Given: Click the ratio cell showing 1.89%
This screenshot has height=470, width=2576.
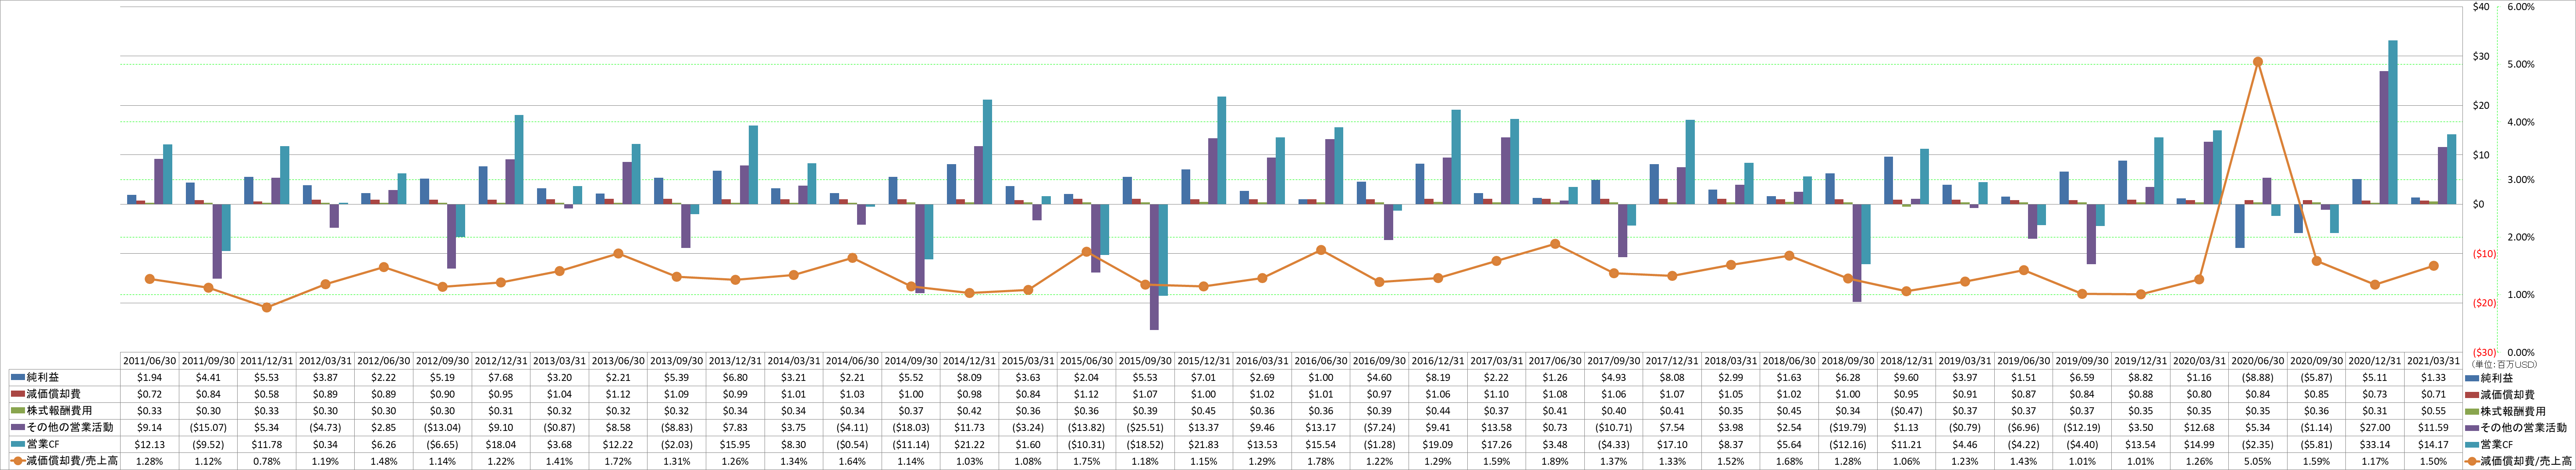Looking at the screenshot, I should click(1555, 461).
